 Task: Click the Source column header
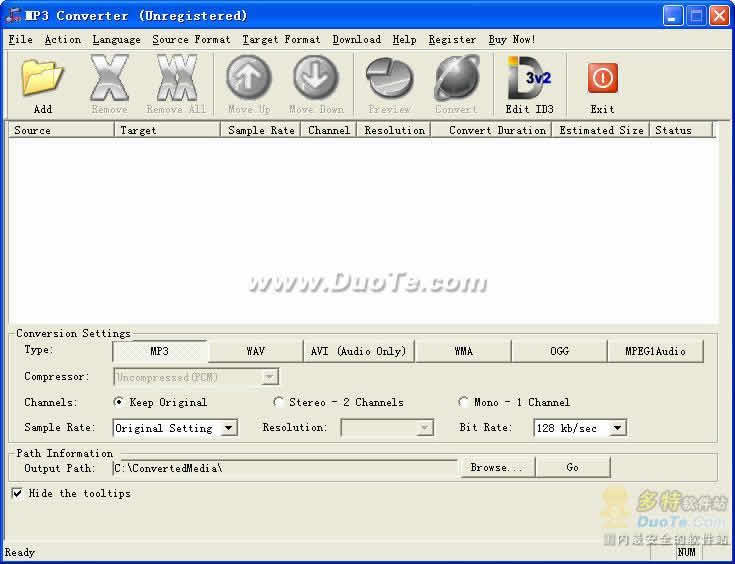tap(61, 130)
